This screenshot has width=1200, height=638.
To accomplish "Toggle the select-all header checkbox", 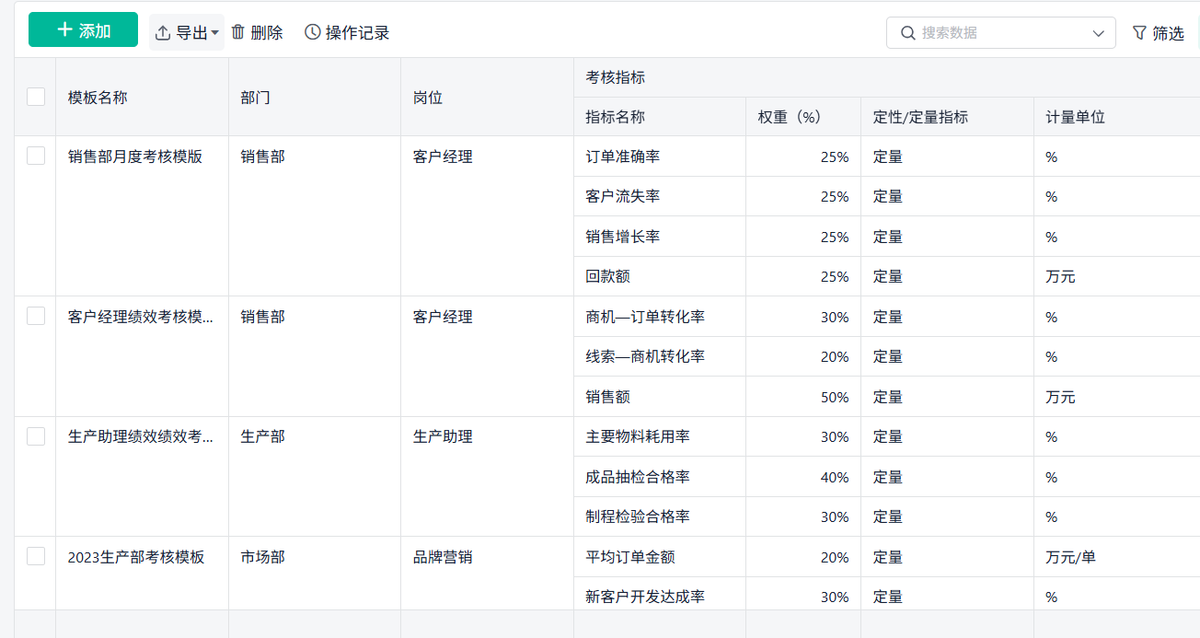I will click(x=36, y=97).
